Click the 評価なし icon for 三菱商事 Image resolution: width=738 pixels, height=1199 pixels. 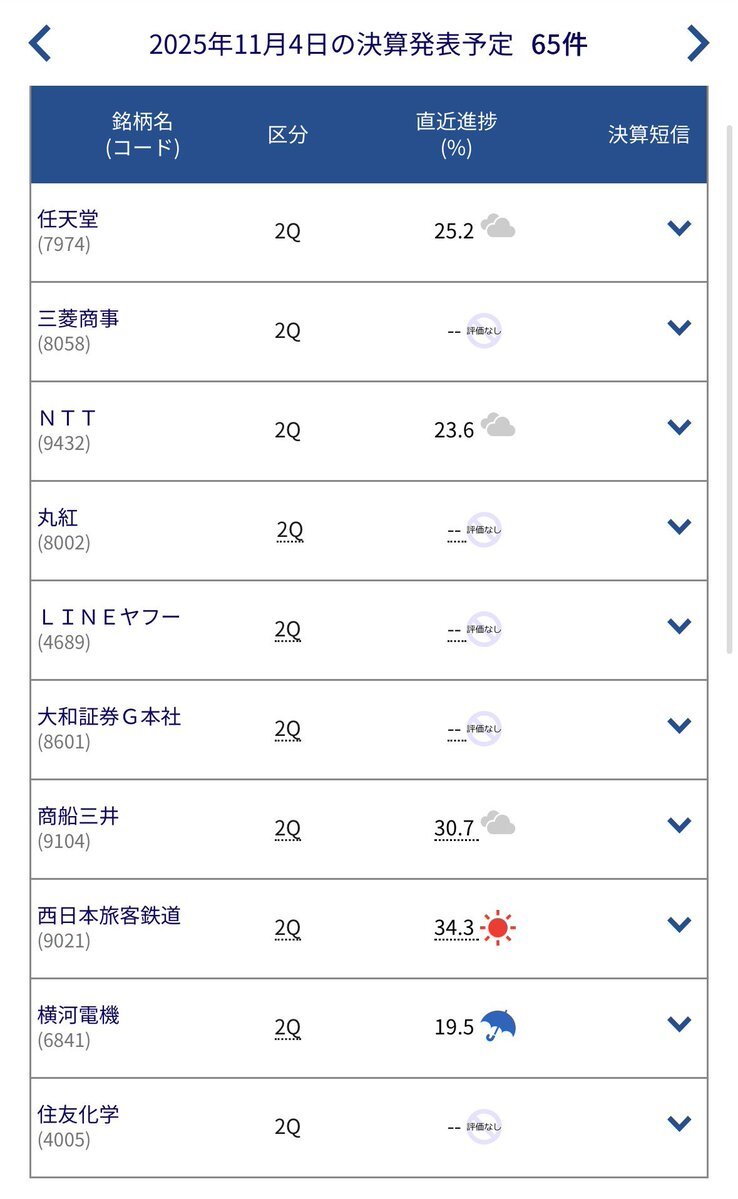[x=485, y=330]
